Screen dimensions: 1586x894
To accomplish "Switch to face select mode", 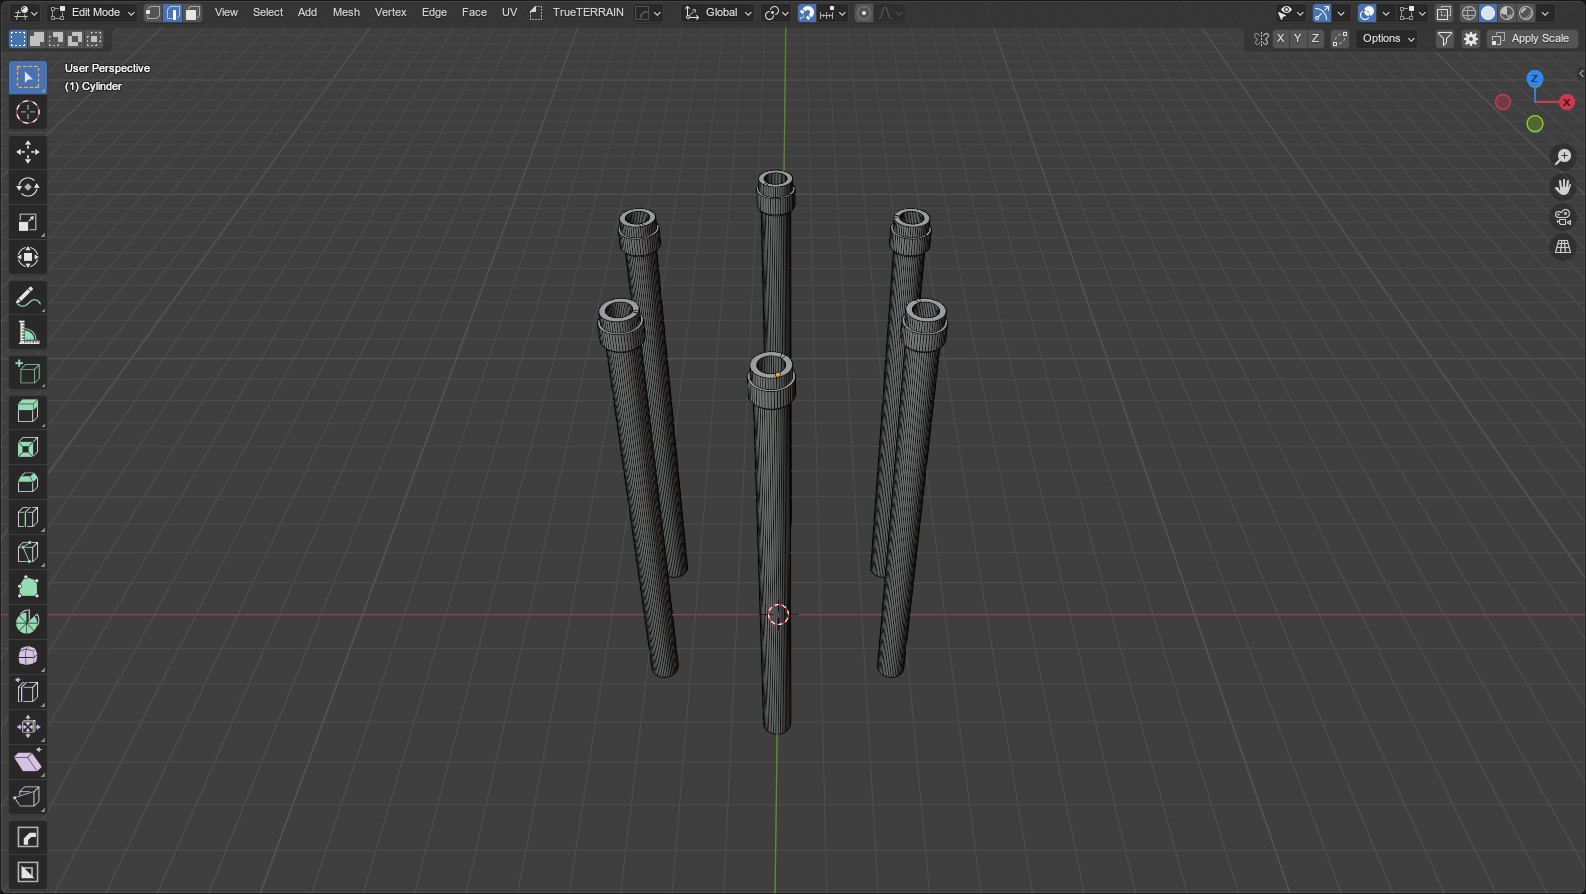I will pyautogui.click(x=193, y=13).
